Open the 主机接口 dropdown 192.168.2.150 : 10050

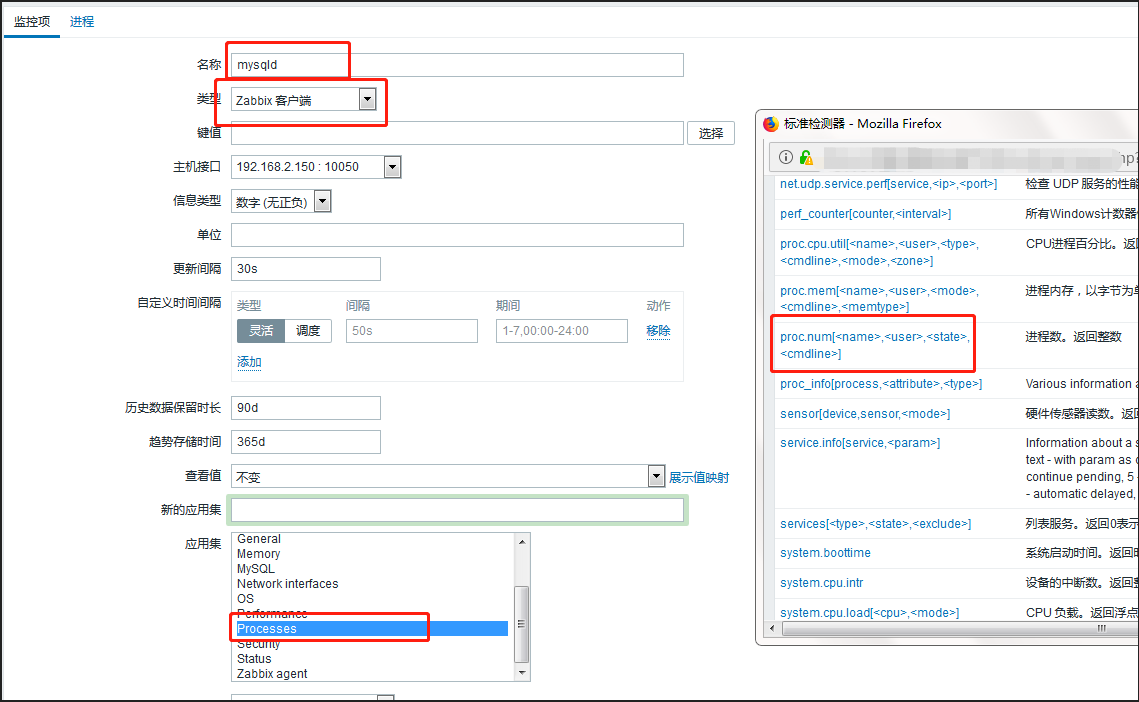pos(315,167)
